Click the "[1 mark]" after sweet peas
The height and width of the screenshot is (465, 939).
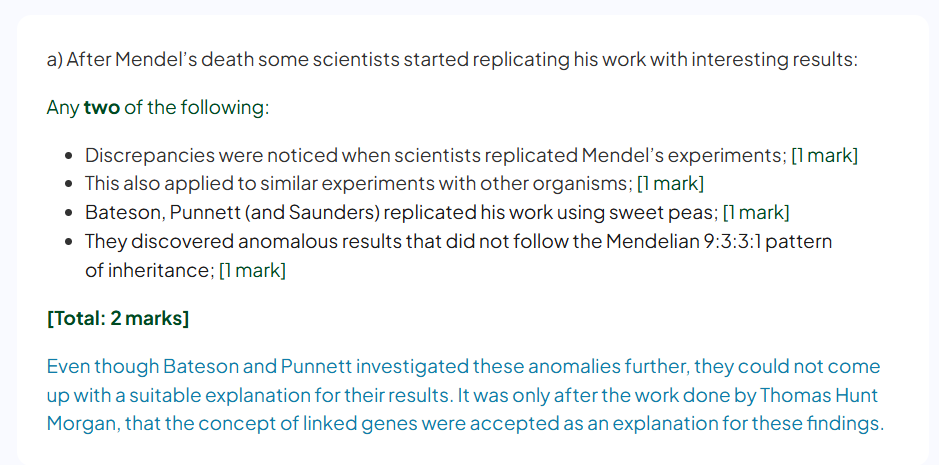pyautogui.click(x=756, y=212)
